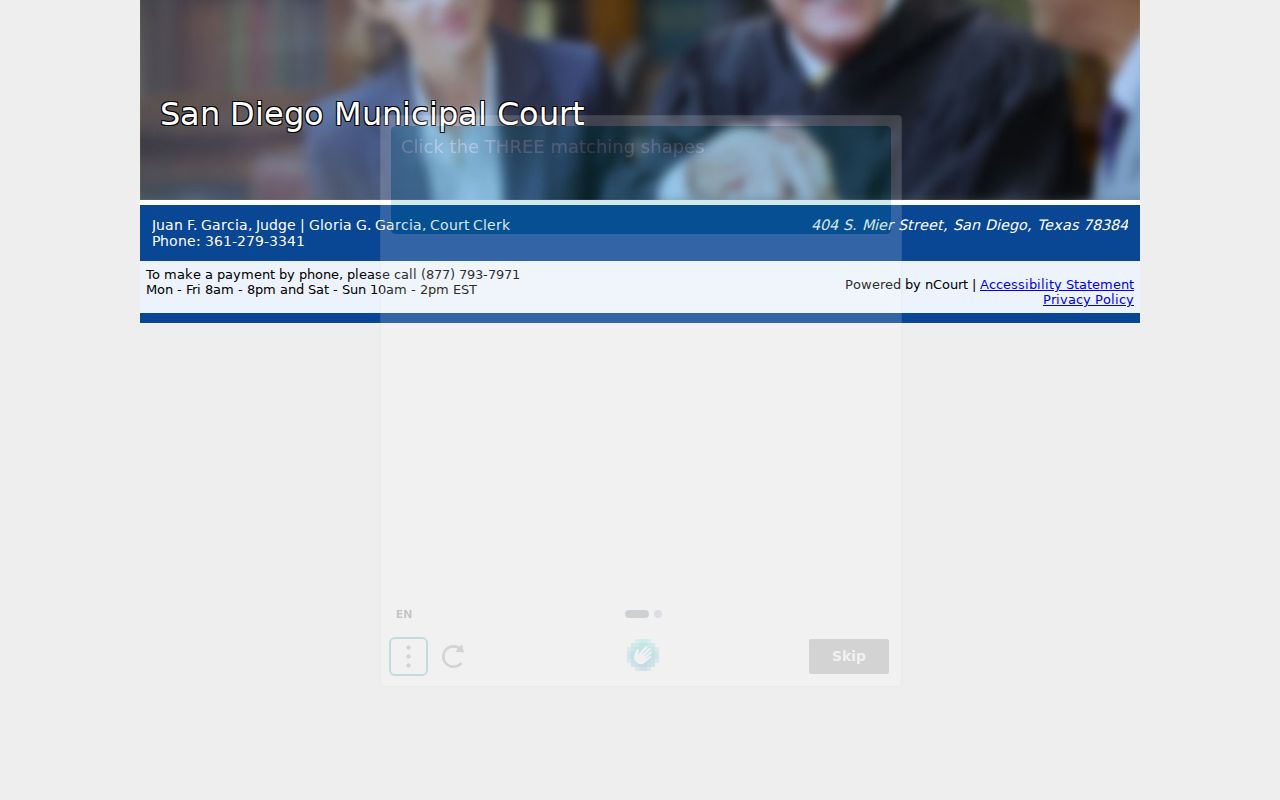Screen dimensions: 1280x800
Task: Click the Juan F. Garcia, Judge text
Action: [x=224, y=225]
